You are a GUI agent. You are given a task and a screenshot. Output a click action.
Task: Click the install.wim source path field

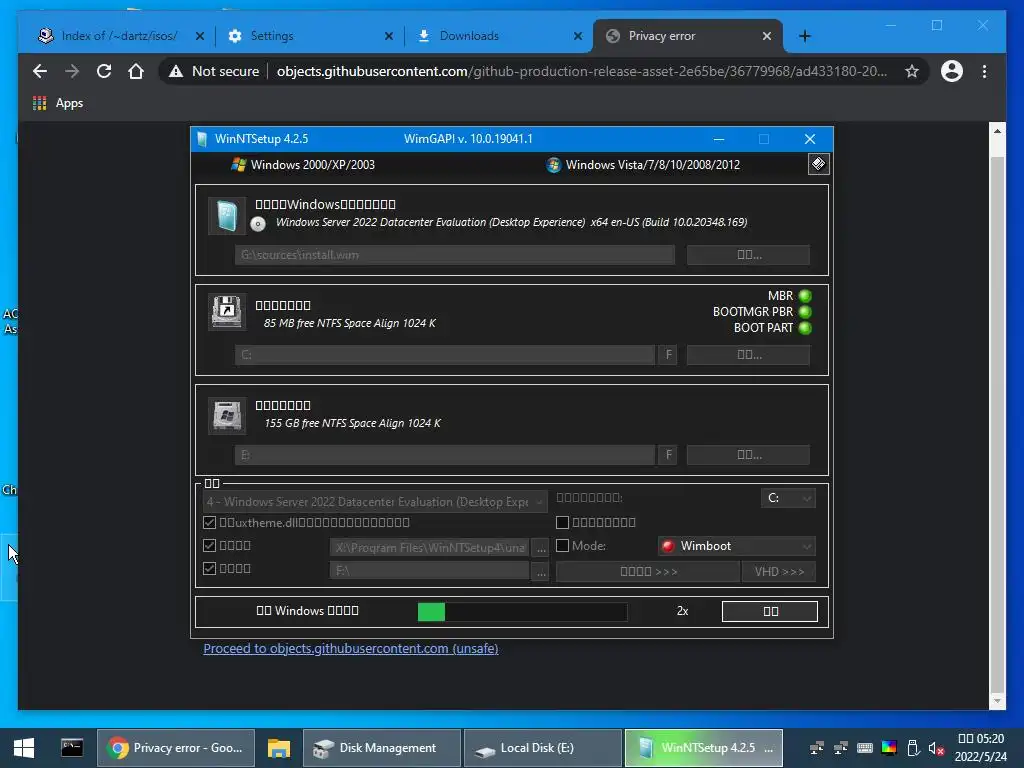point(455,255)
